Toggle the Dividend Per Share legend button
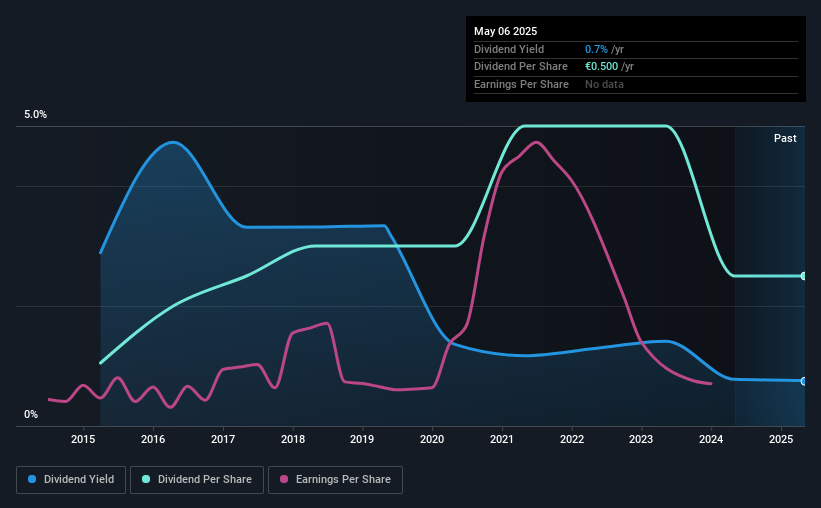Image resolution: width=821 pixels, height=508 pixels. click(197, 480)
